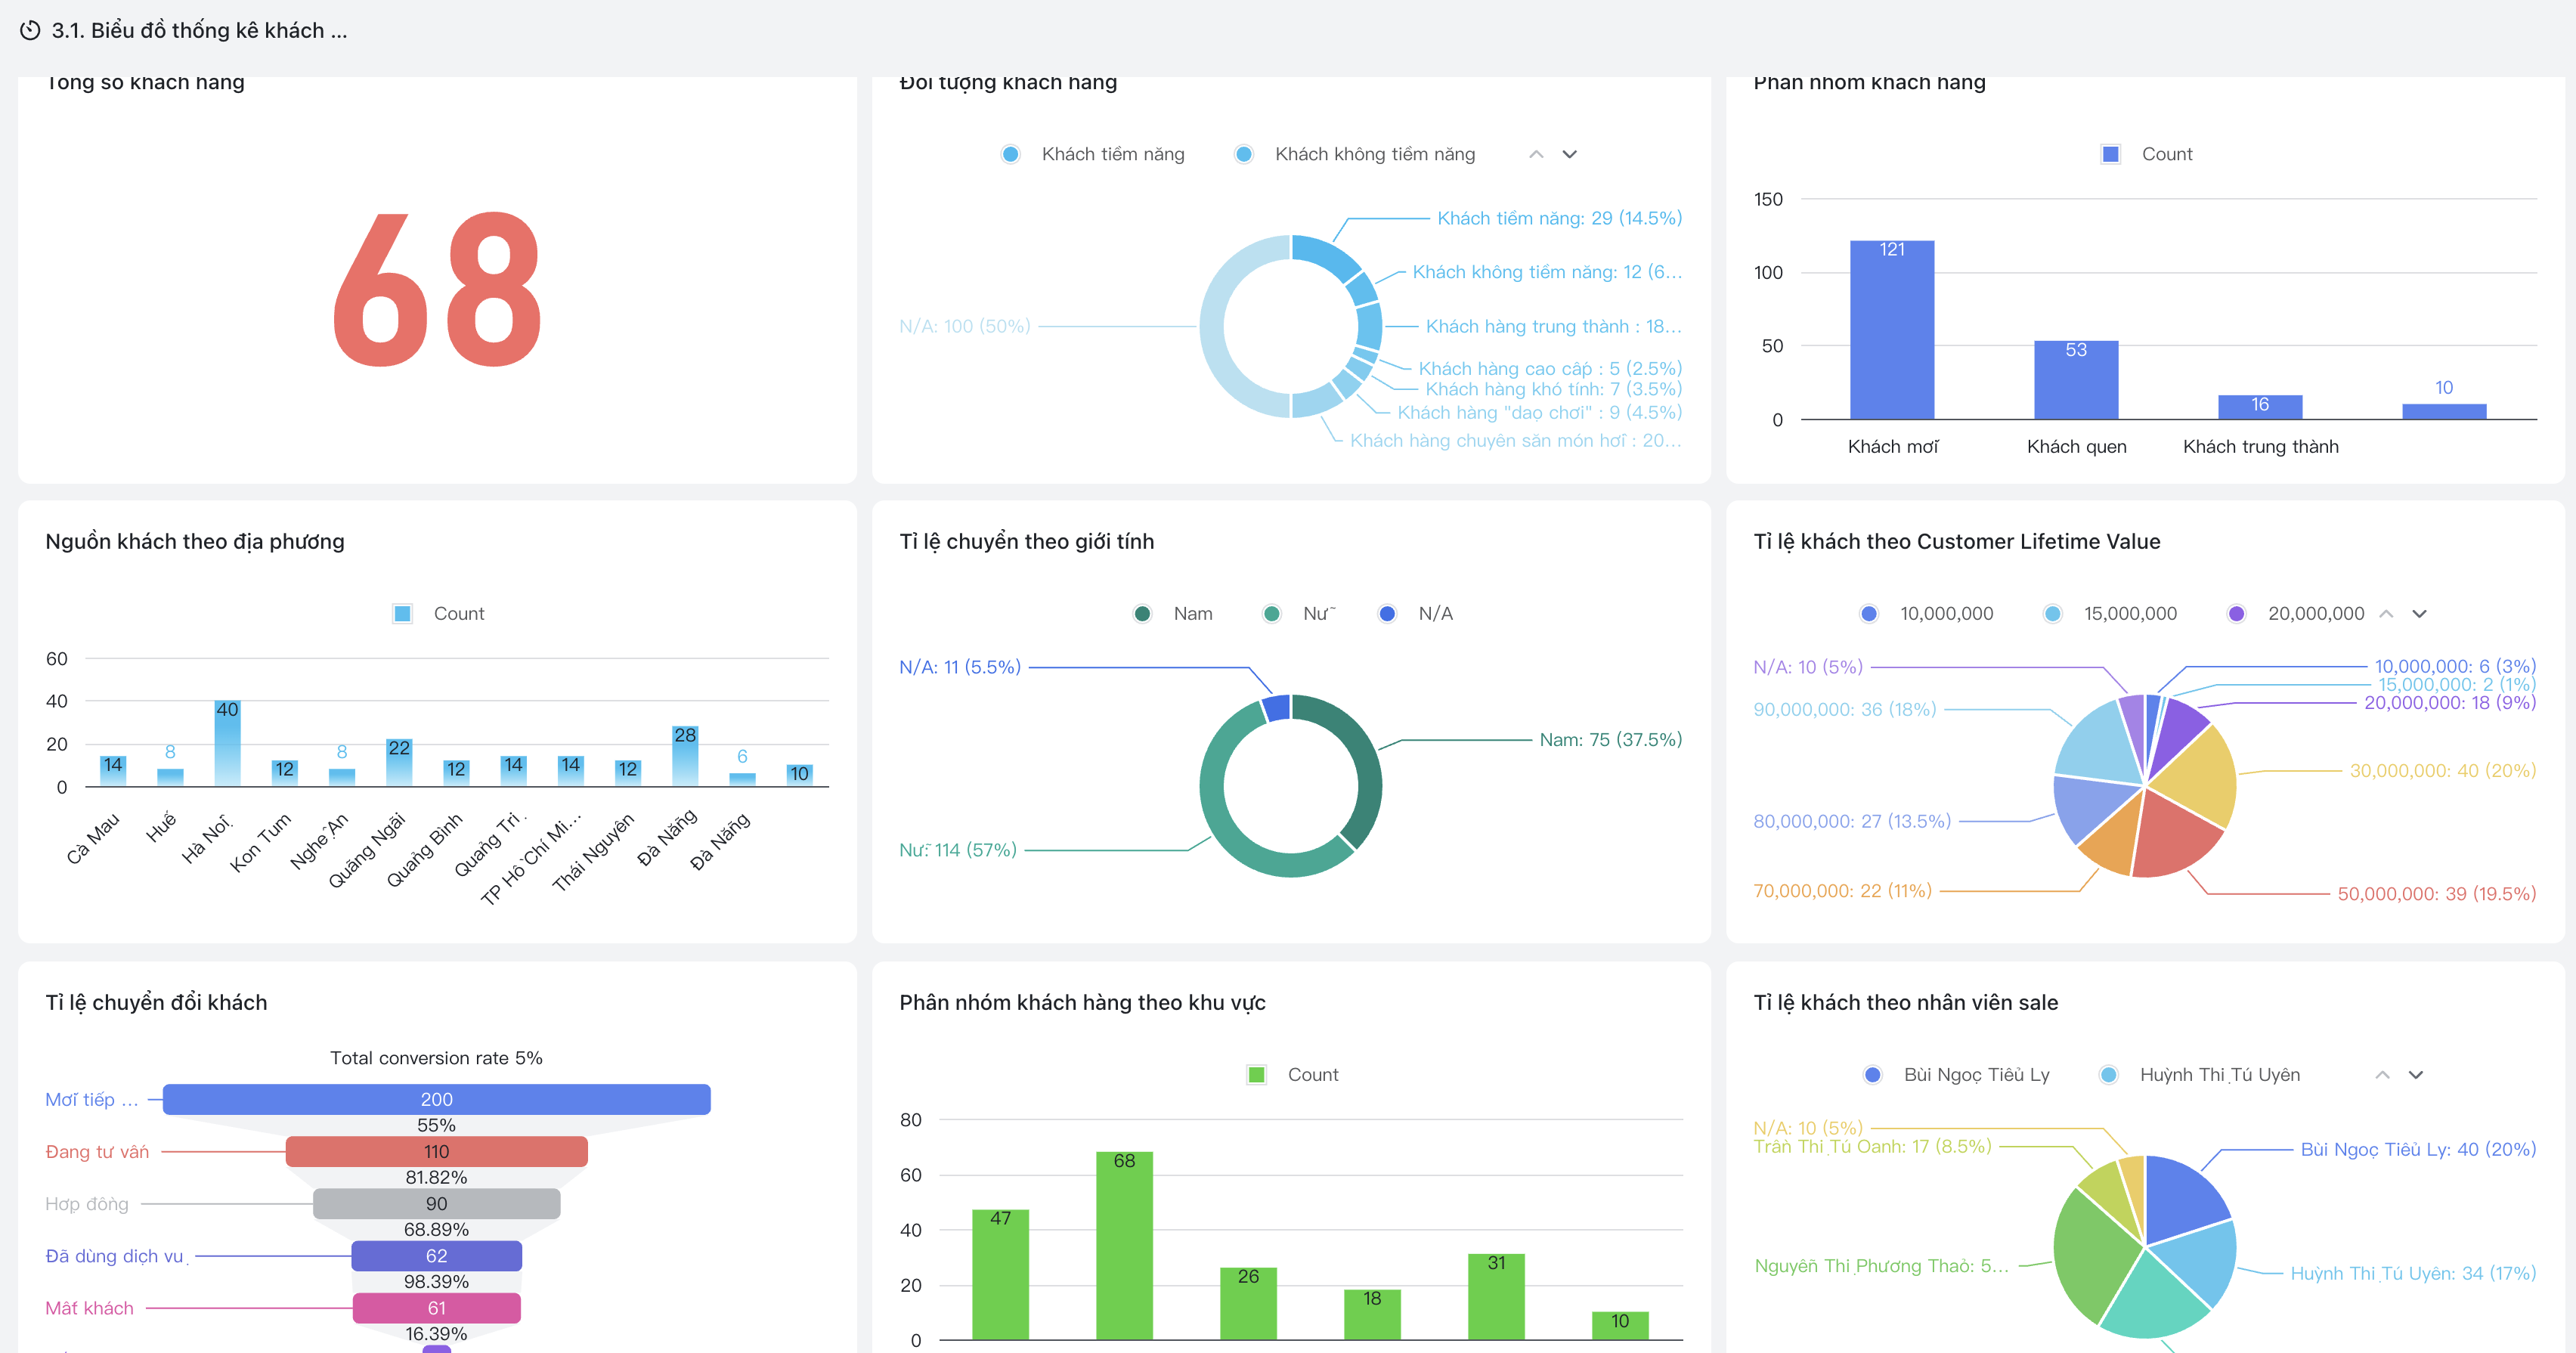Click the clock icon beside dashboard title

coord(30,30)
